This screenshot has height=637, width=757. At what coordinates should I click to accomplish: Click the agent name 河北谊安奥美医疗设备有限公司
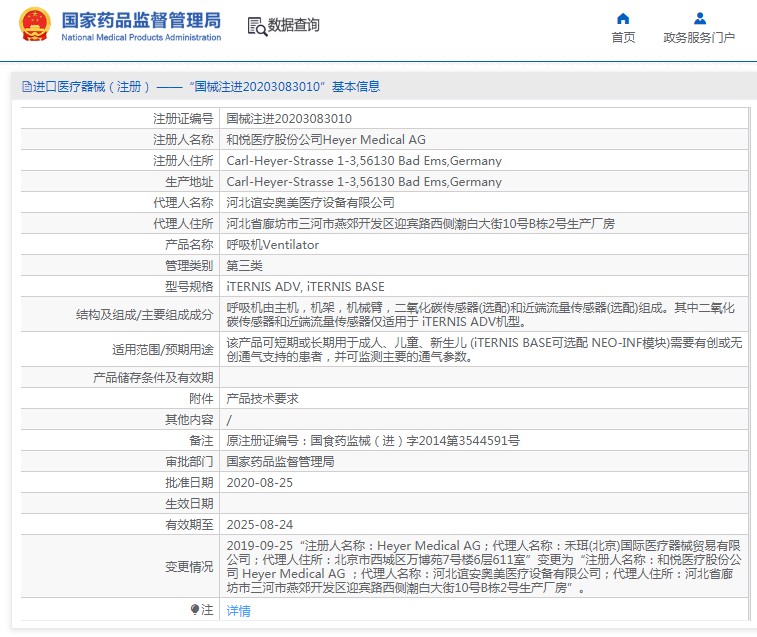click(x=310, y=202)
